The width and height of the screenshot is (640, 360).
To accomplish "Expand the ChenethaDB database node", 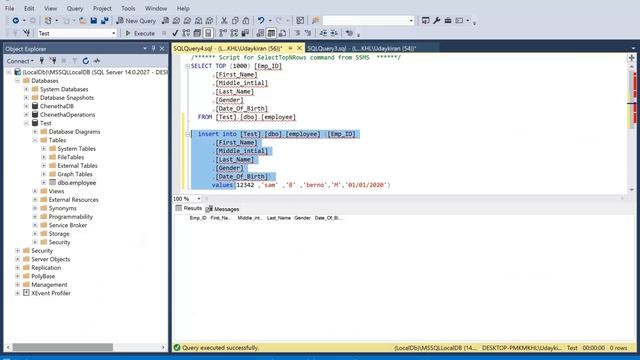I will (26, 106).
